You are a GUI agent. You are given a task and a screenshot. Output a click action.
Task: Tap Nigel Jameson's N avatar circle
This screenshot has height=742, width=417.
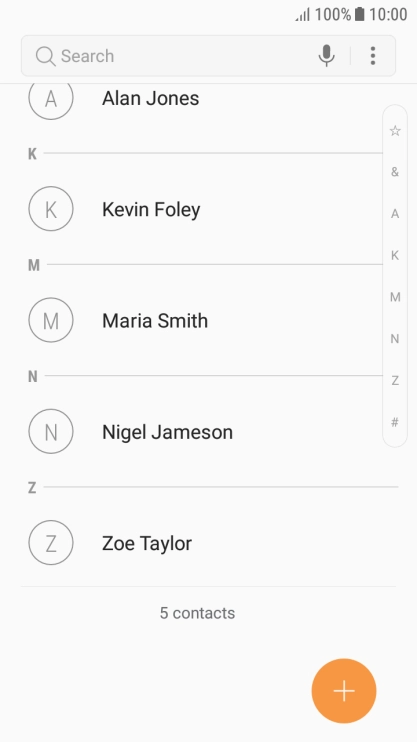[x=51, y=432]
